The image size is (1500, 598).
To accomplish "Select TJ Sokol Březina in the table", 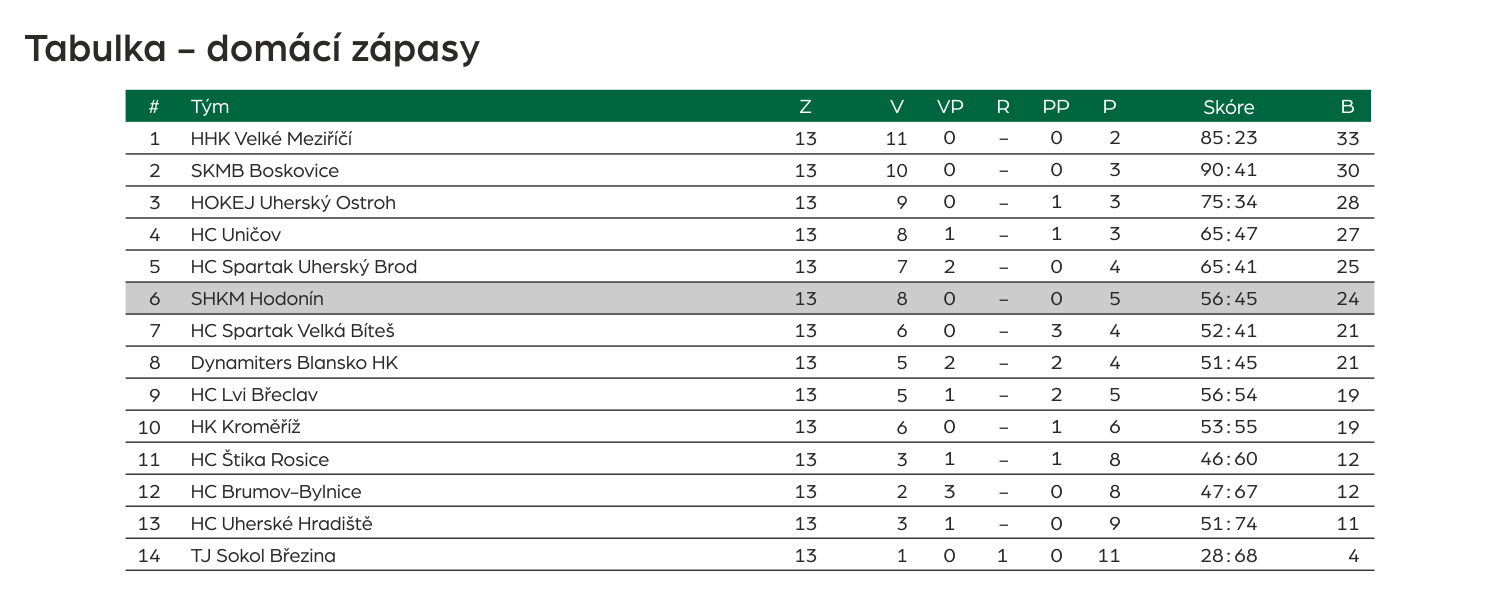I will pos(263,556).
